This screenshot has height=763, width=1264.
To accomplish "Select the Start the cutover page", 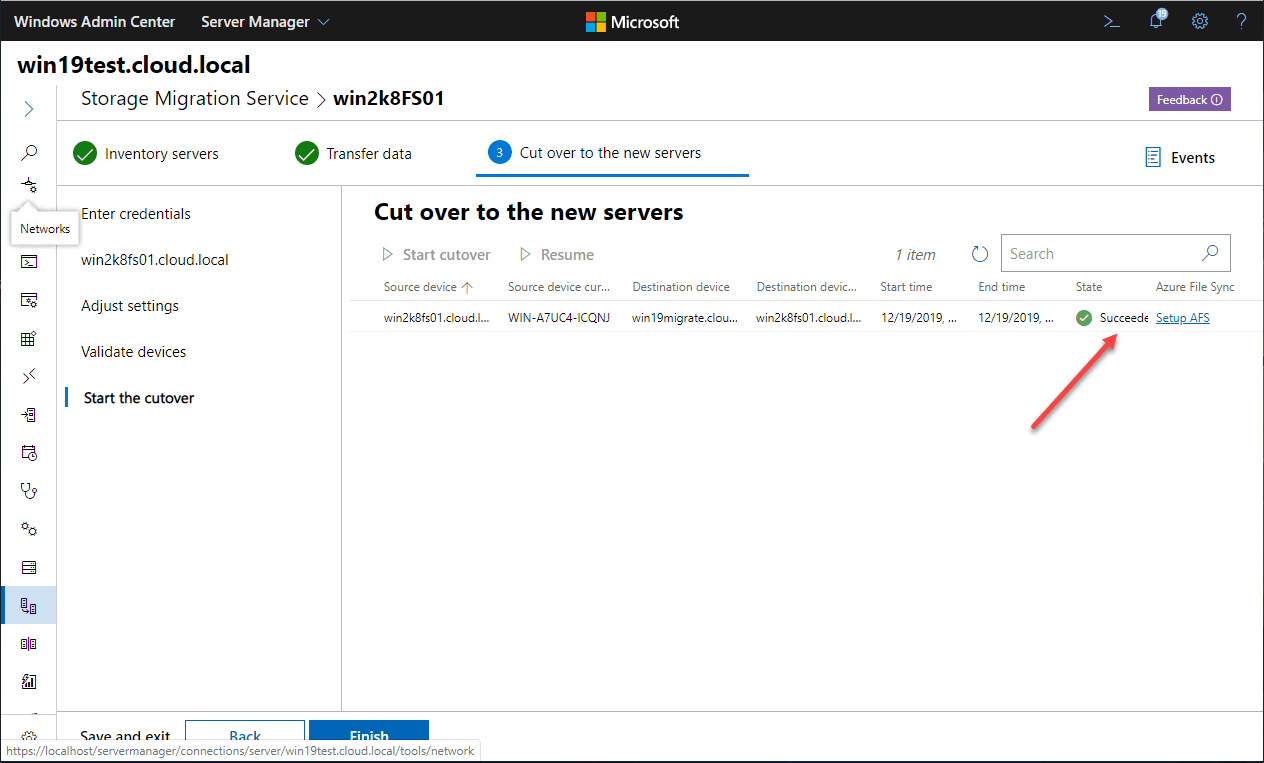I will (x=139, y=398).
